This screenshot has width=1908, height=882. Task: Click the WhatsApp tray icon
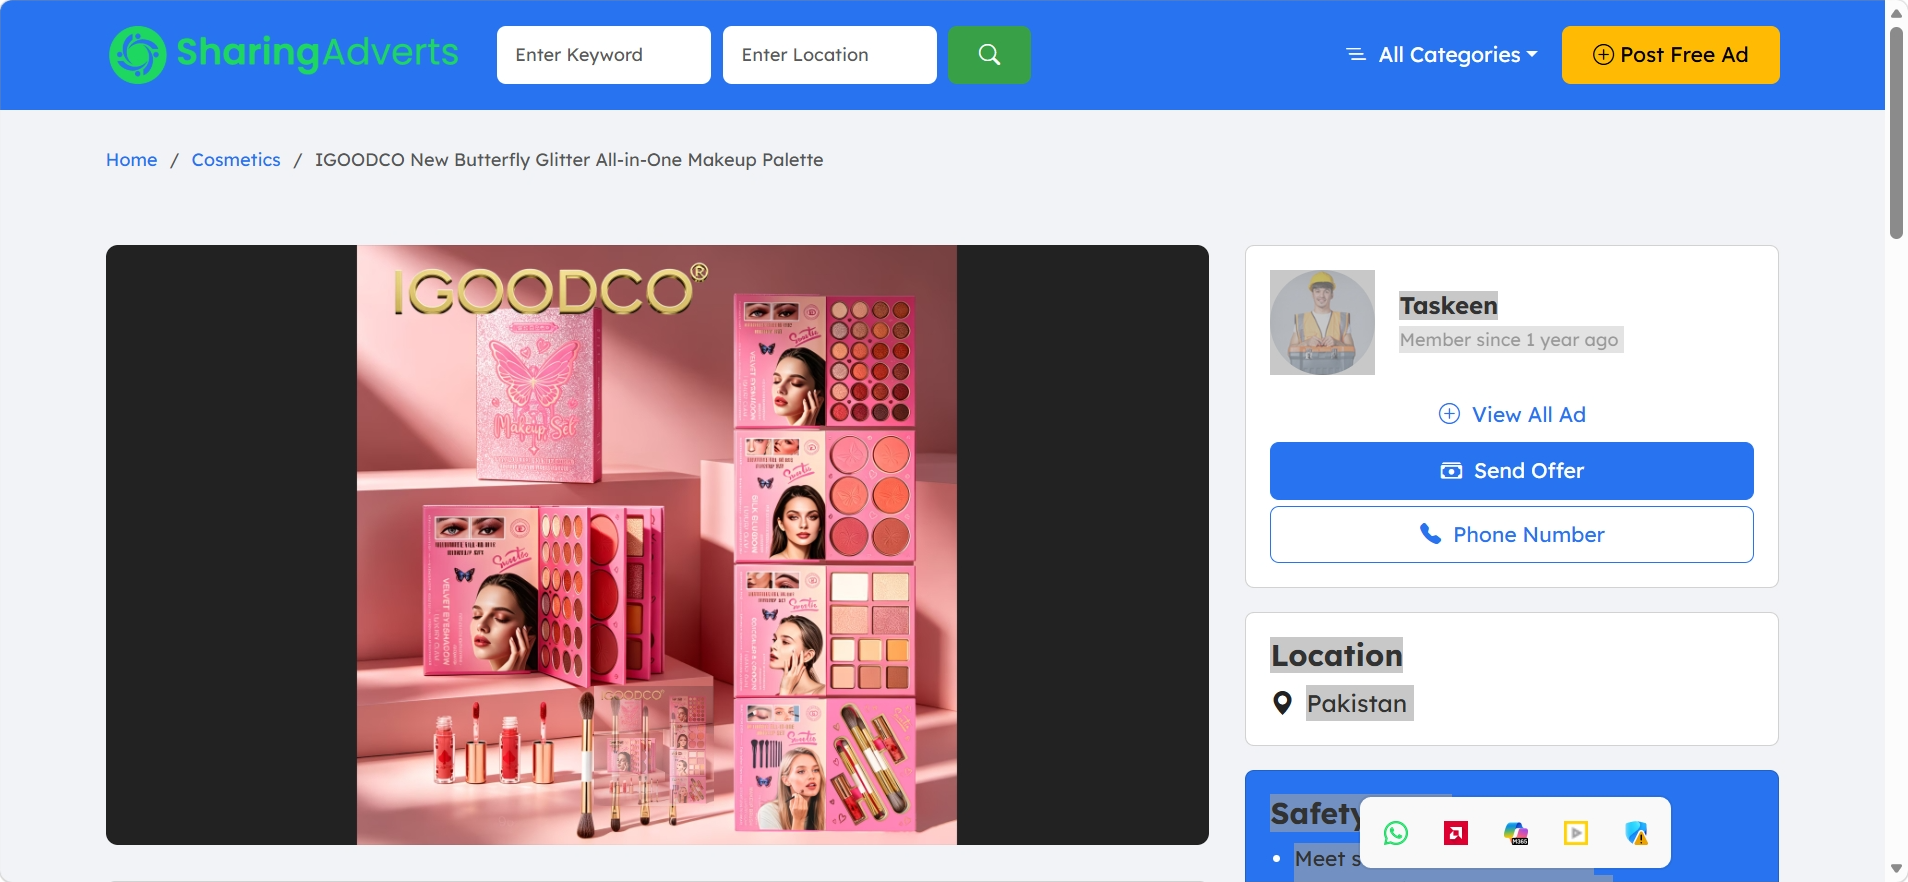click(x=1396, y=833)
